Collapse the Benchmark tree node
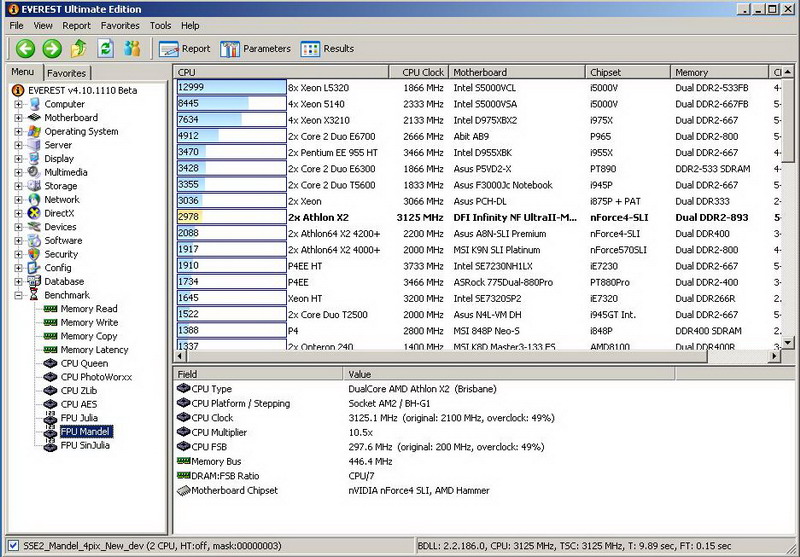The image size is (800, 557). (19, 296)
